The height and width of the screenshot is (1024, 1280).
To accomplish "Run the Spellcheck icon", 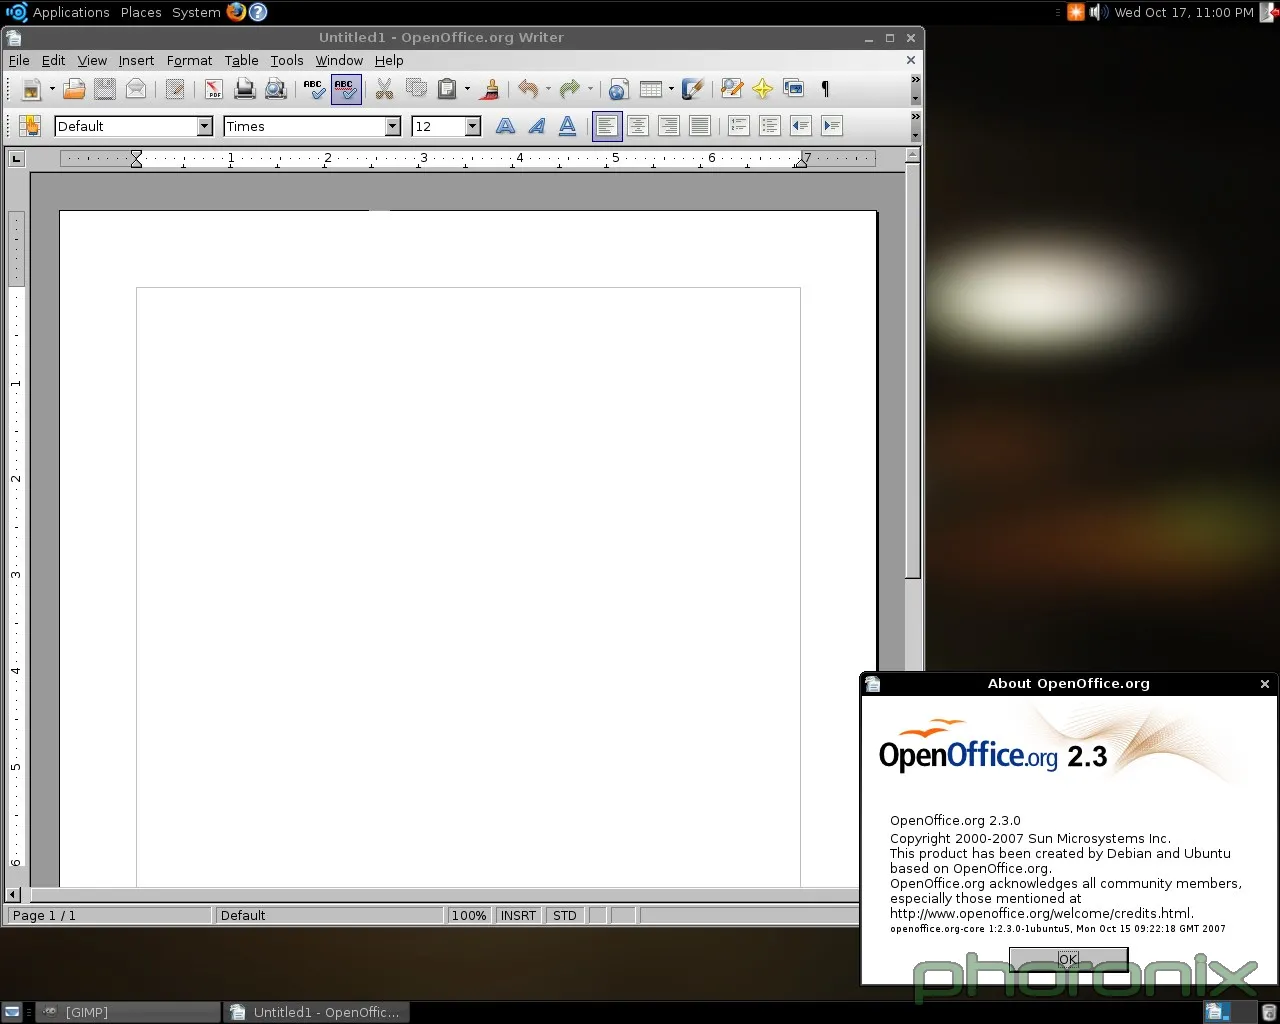I will click(315, 89).
